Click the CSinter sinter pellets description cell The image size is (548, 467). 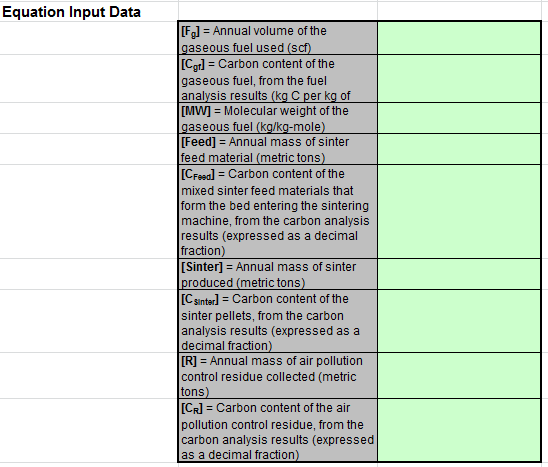(x=278, y=321)
